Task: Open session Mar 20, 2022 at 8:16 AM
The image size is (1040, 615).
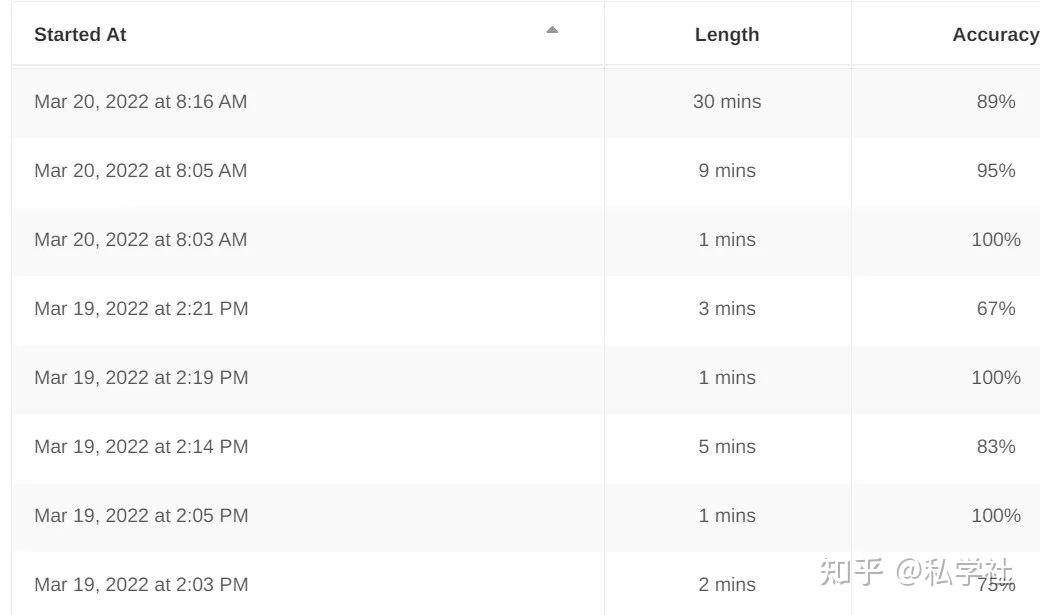Action: [x=140, y=101]
